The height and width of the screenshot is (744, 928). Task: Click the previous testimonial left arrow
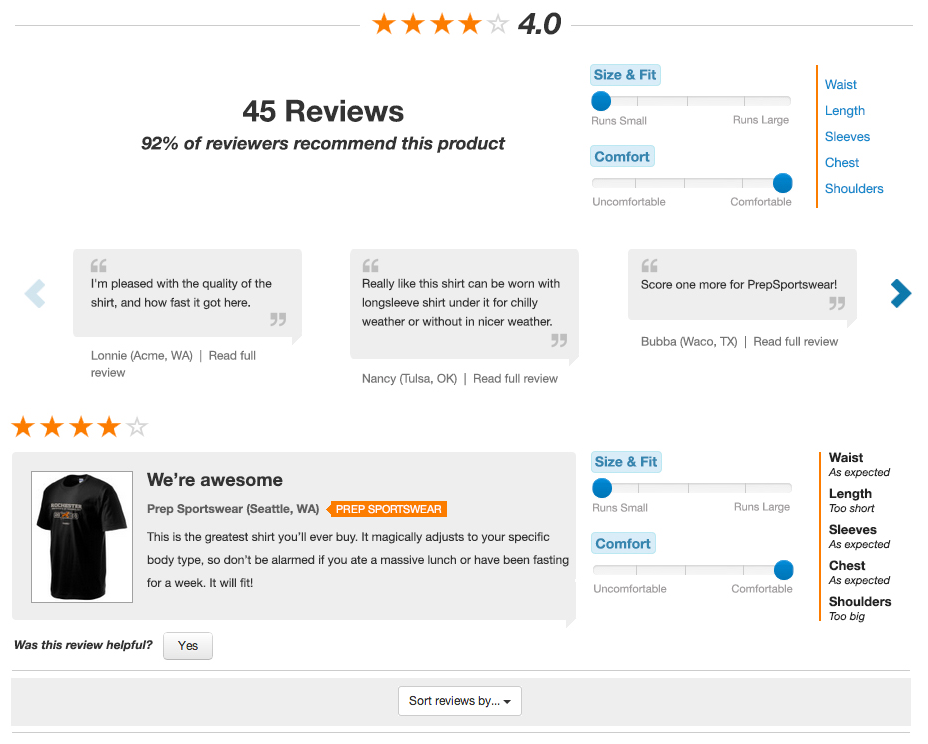click(x=35, y=293)
